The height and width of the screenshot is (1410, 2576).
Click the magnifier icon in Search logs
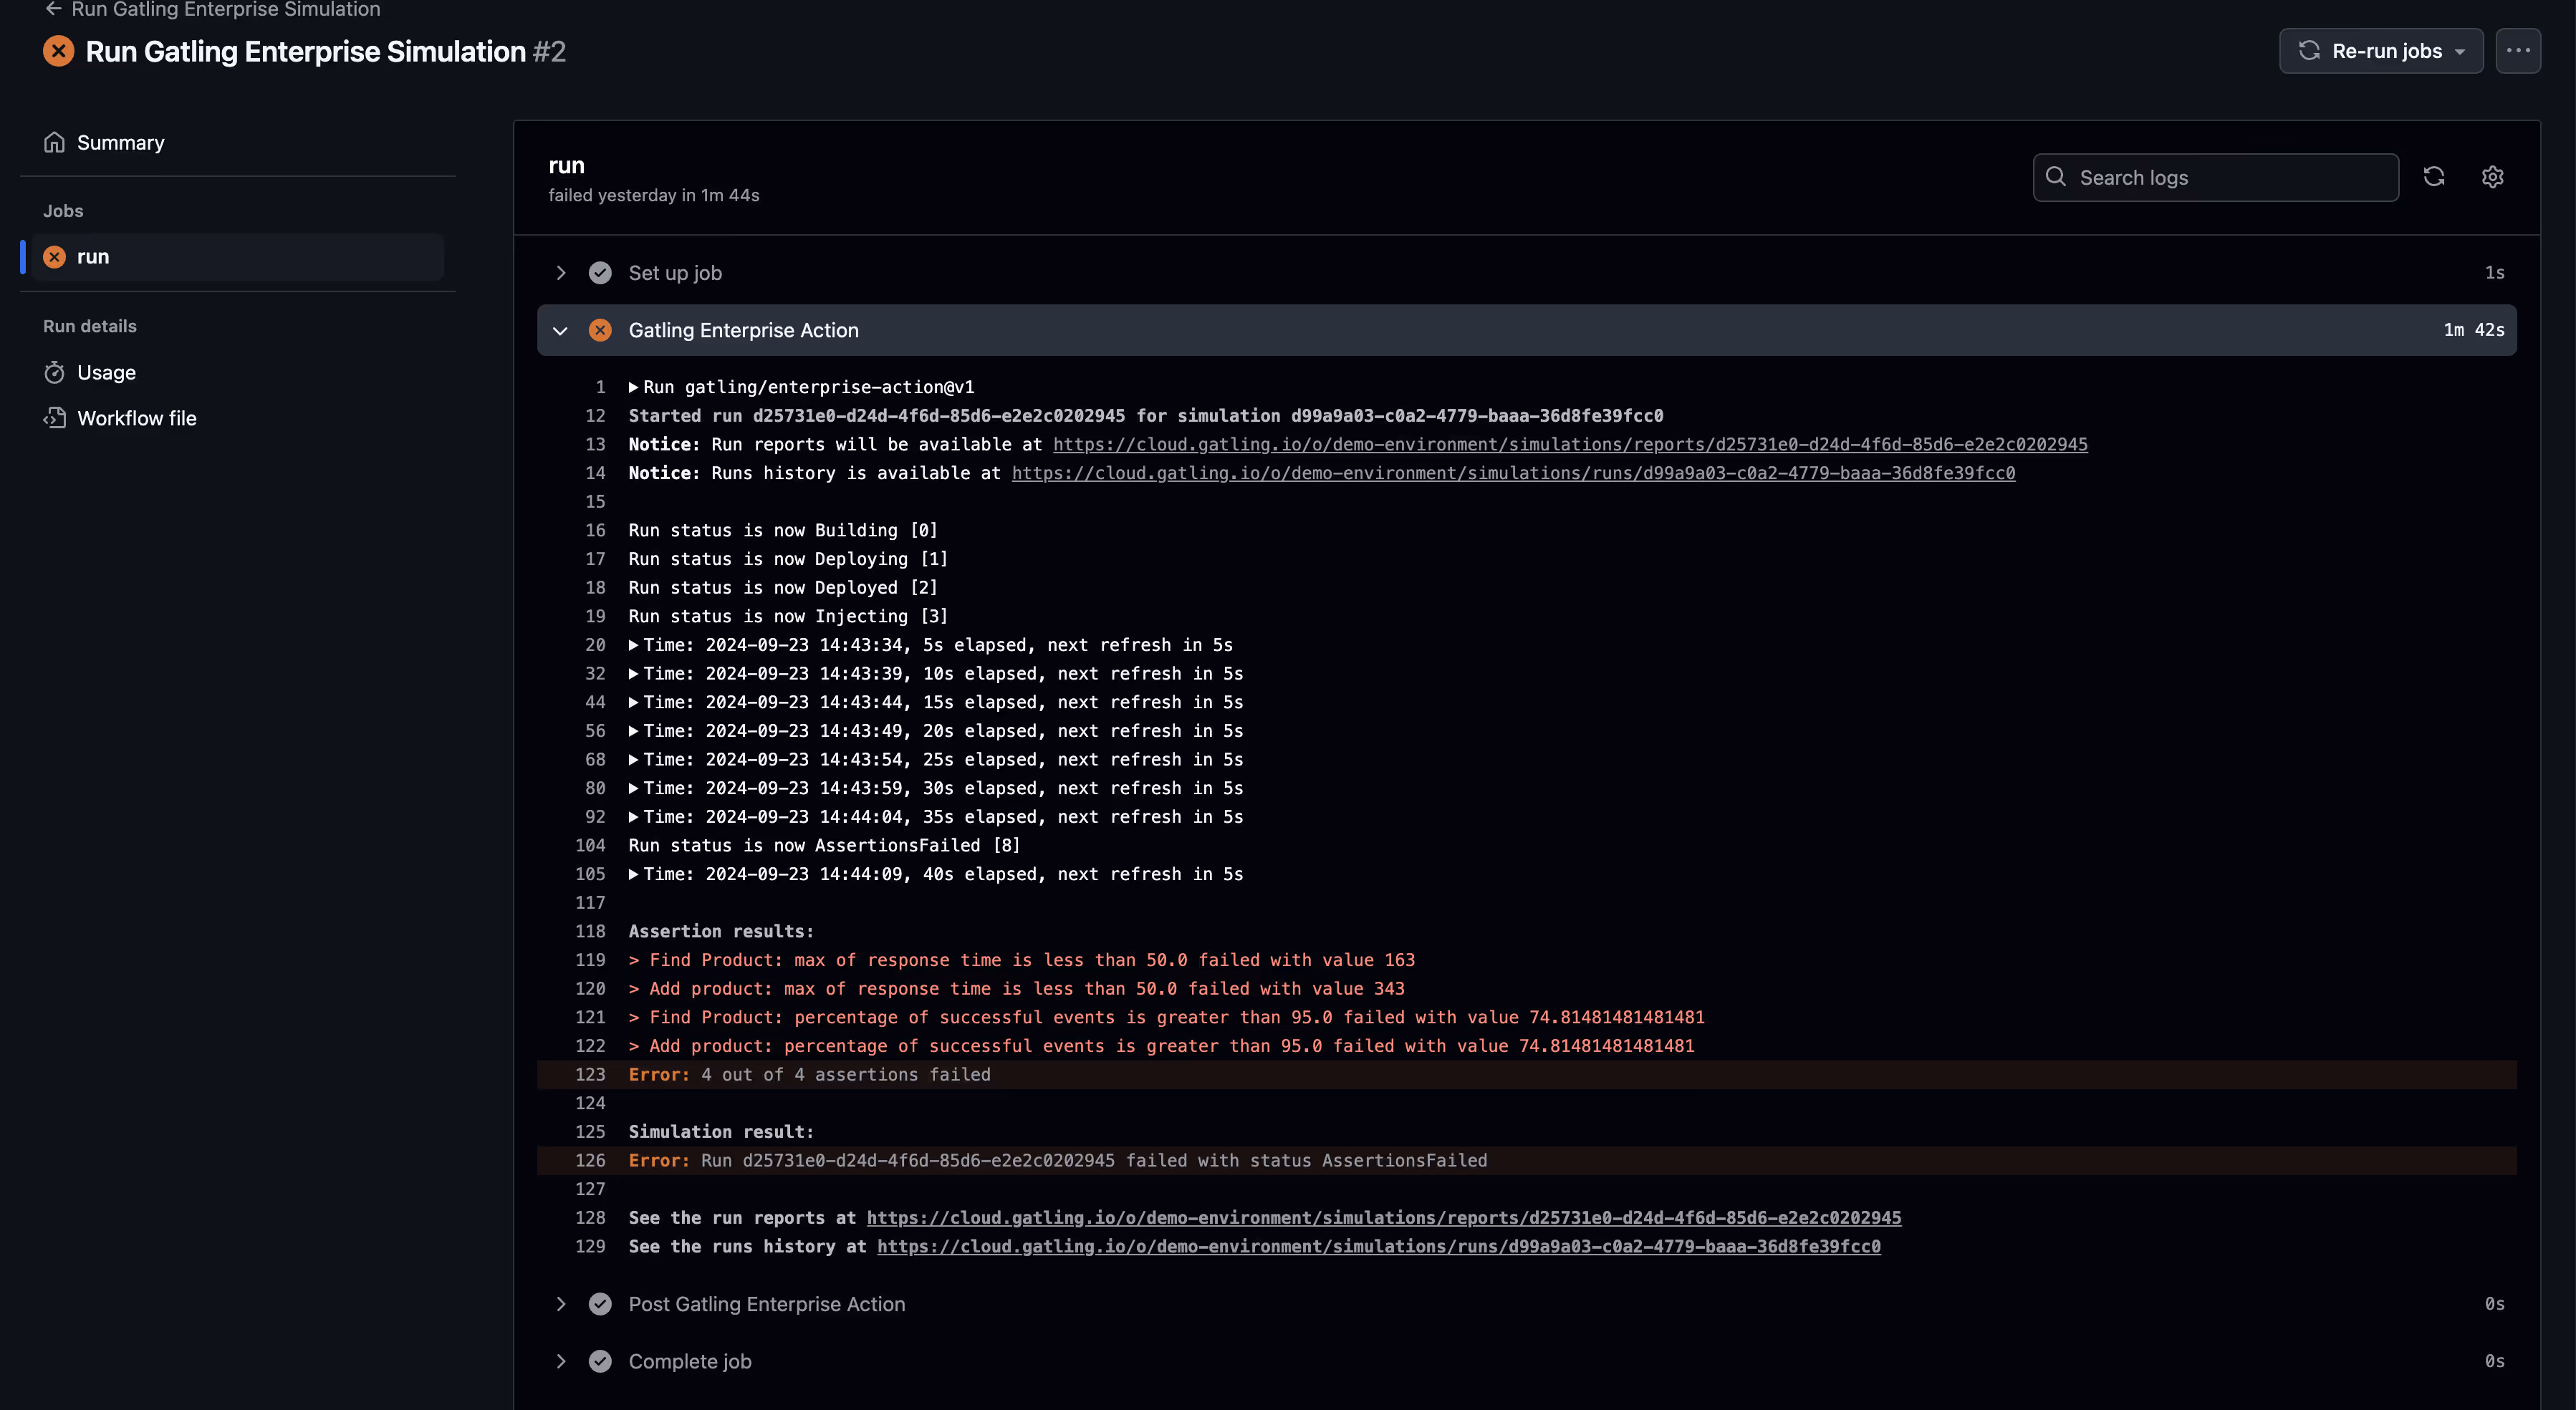[x=2056, y=177]
